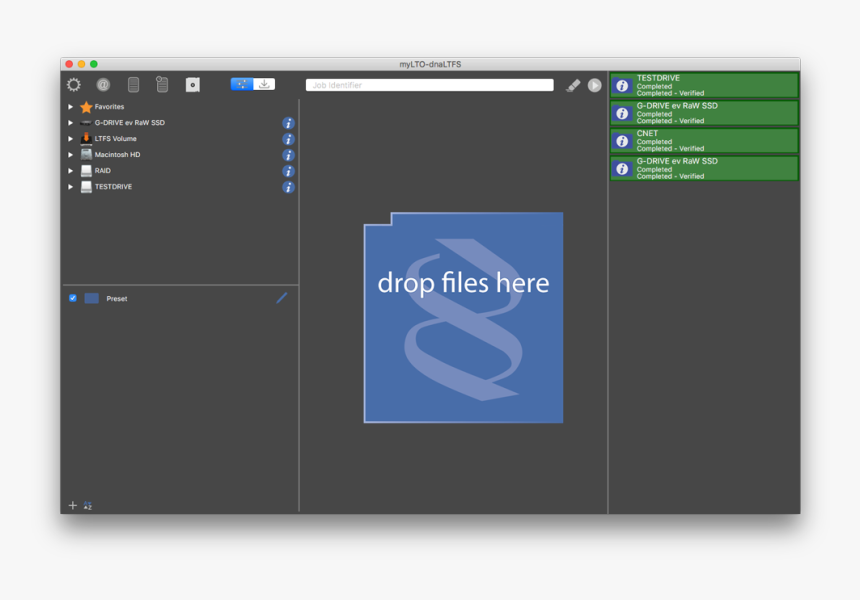This screenshot has width=860, height=600.
Task: Add a new preset with the plus icon
Action: click(x=72, y=506)
